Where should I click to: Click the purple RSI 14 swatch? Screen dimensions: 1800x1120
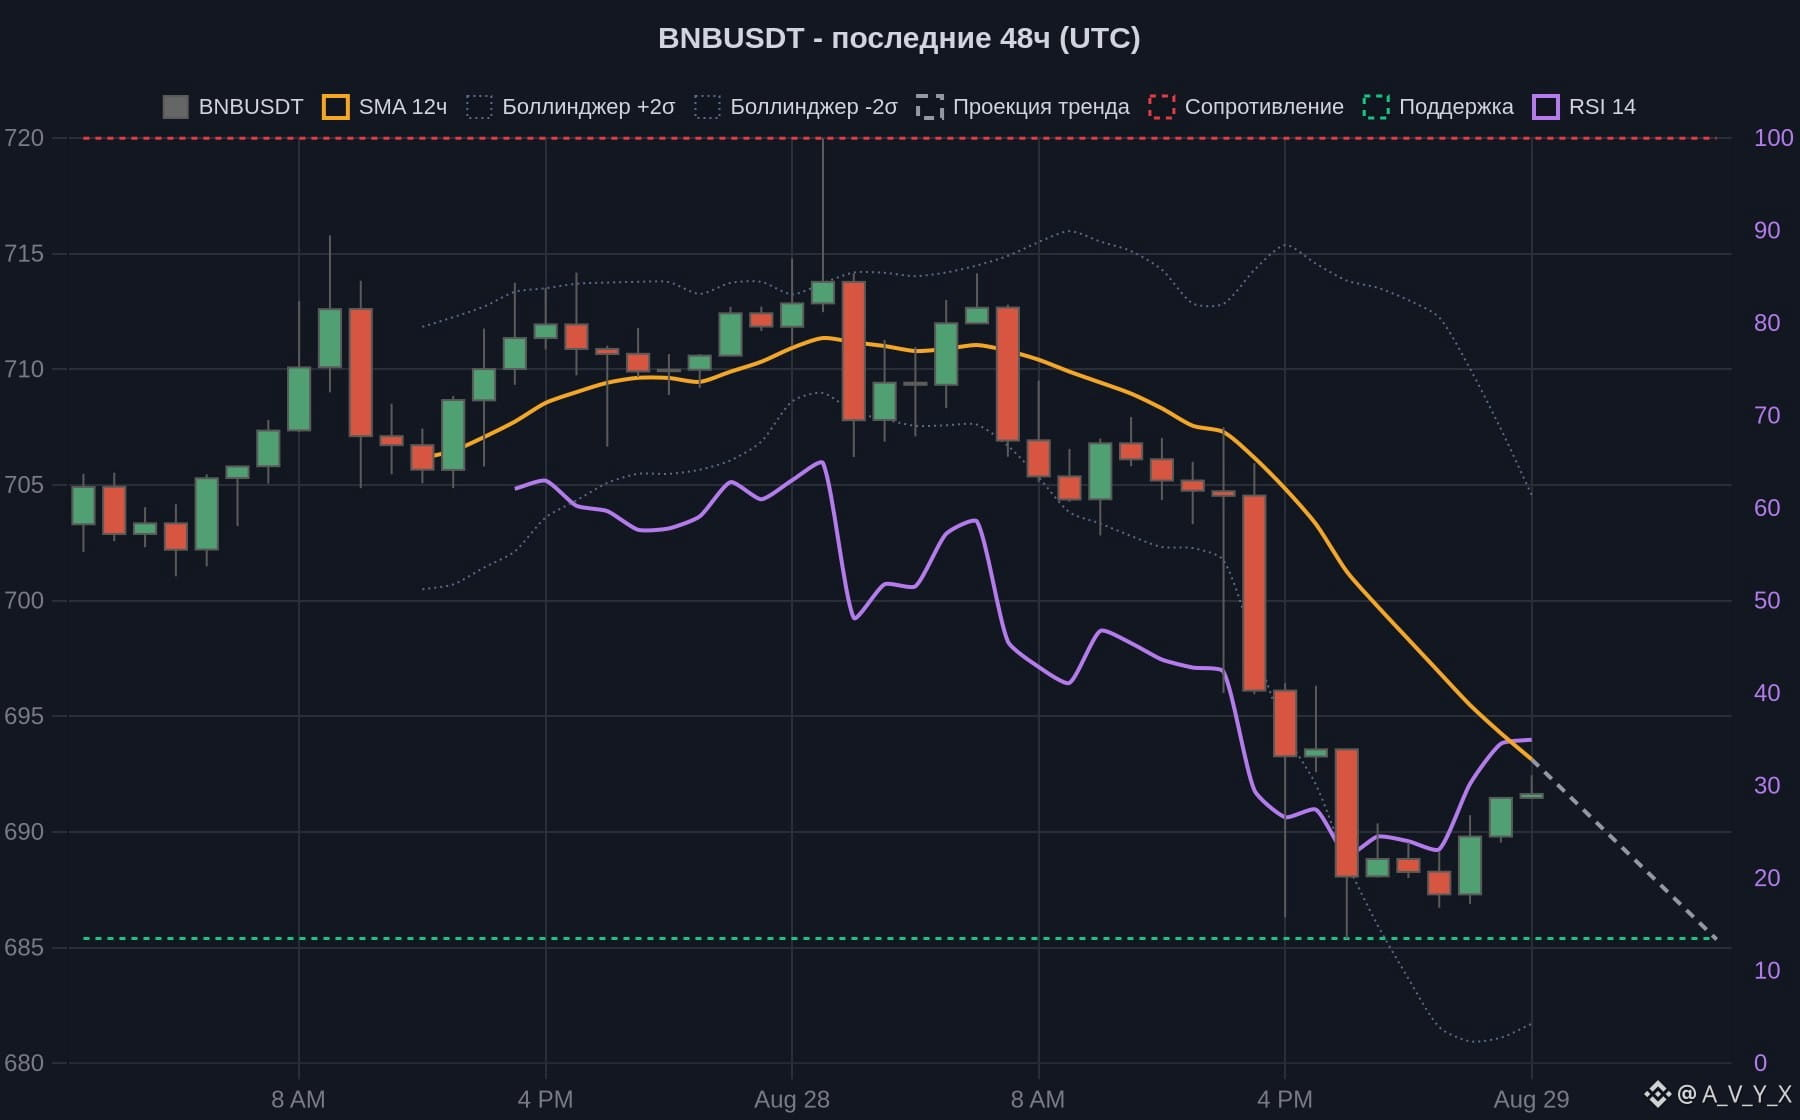[x=1546, y=107]
